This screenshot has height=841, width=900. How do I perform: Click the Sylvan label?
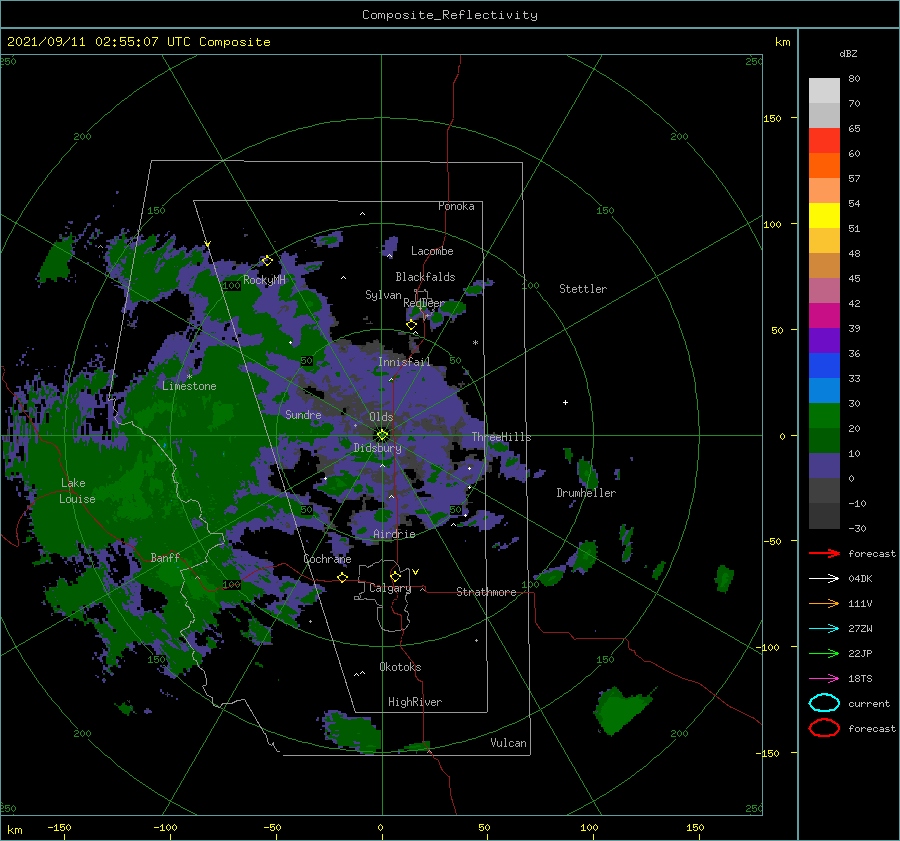tap(383, 295)
